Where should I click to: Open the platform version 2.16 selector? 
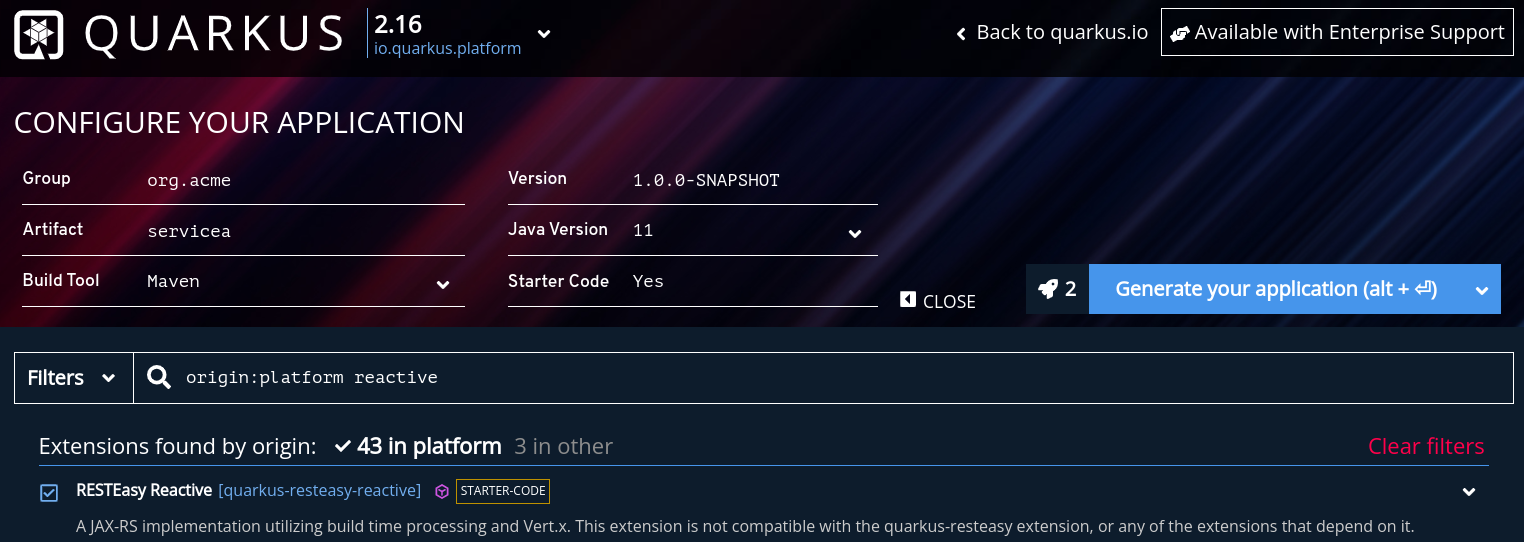click(460, 34)
